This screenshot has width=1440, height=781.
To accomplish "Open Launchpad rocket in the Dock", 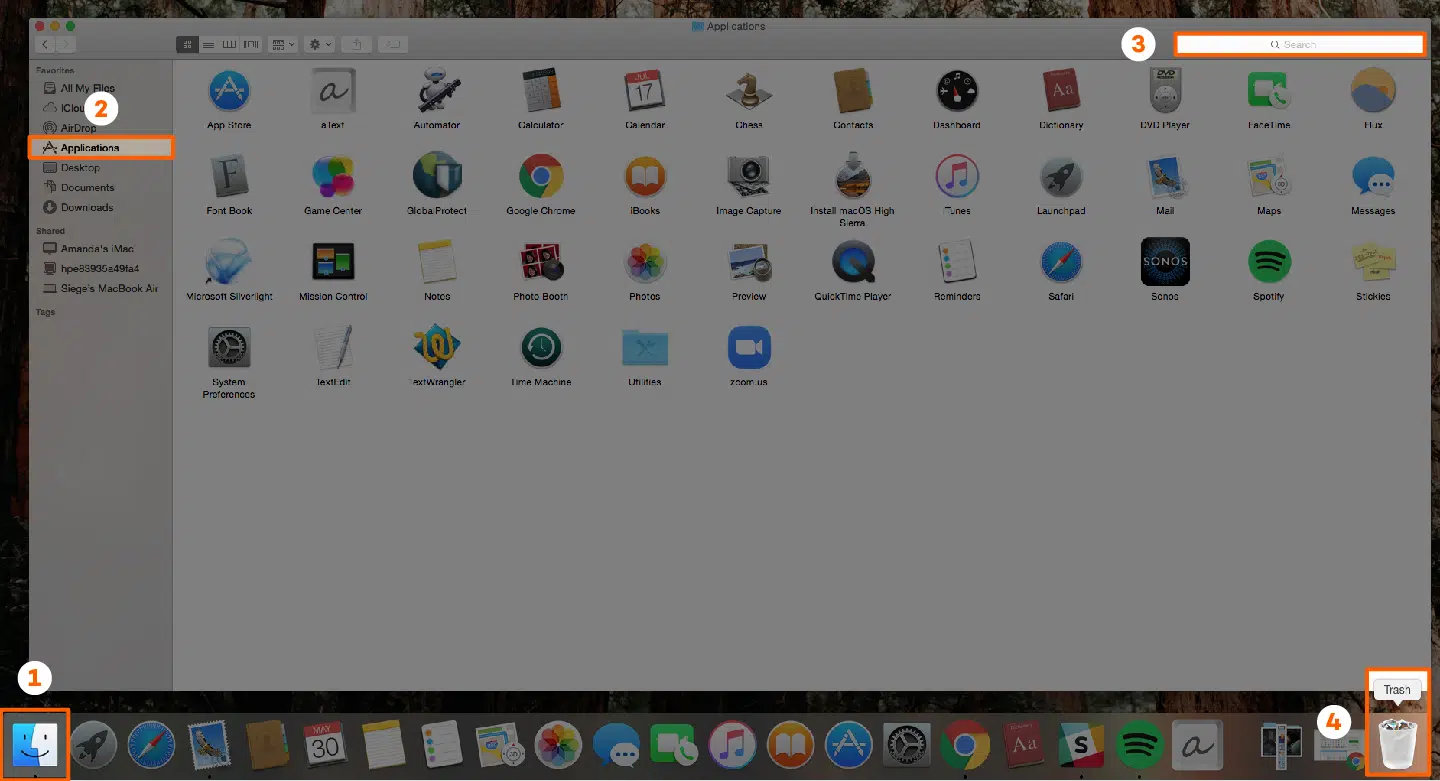I will [x=94, y=745].
